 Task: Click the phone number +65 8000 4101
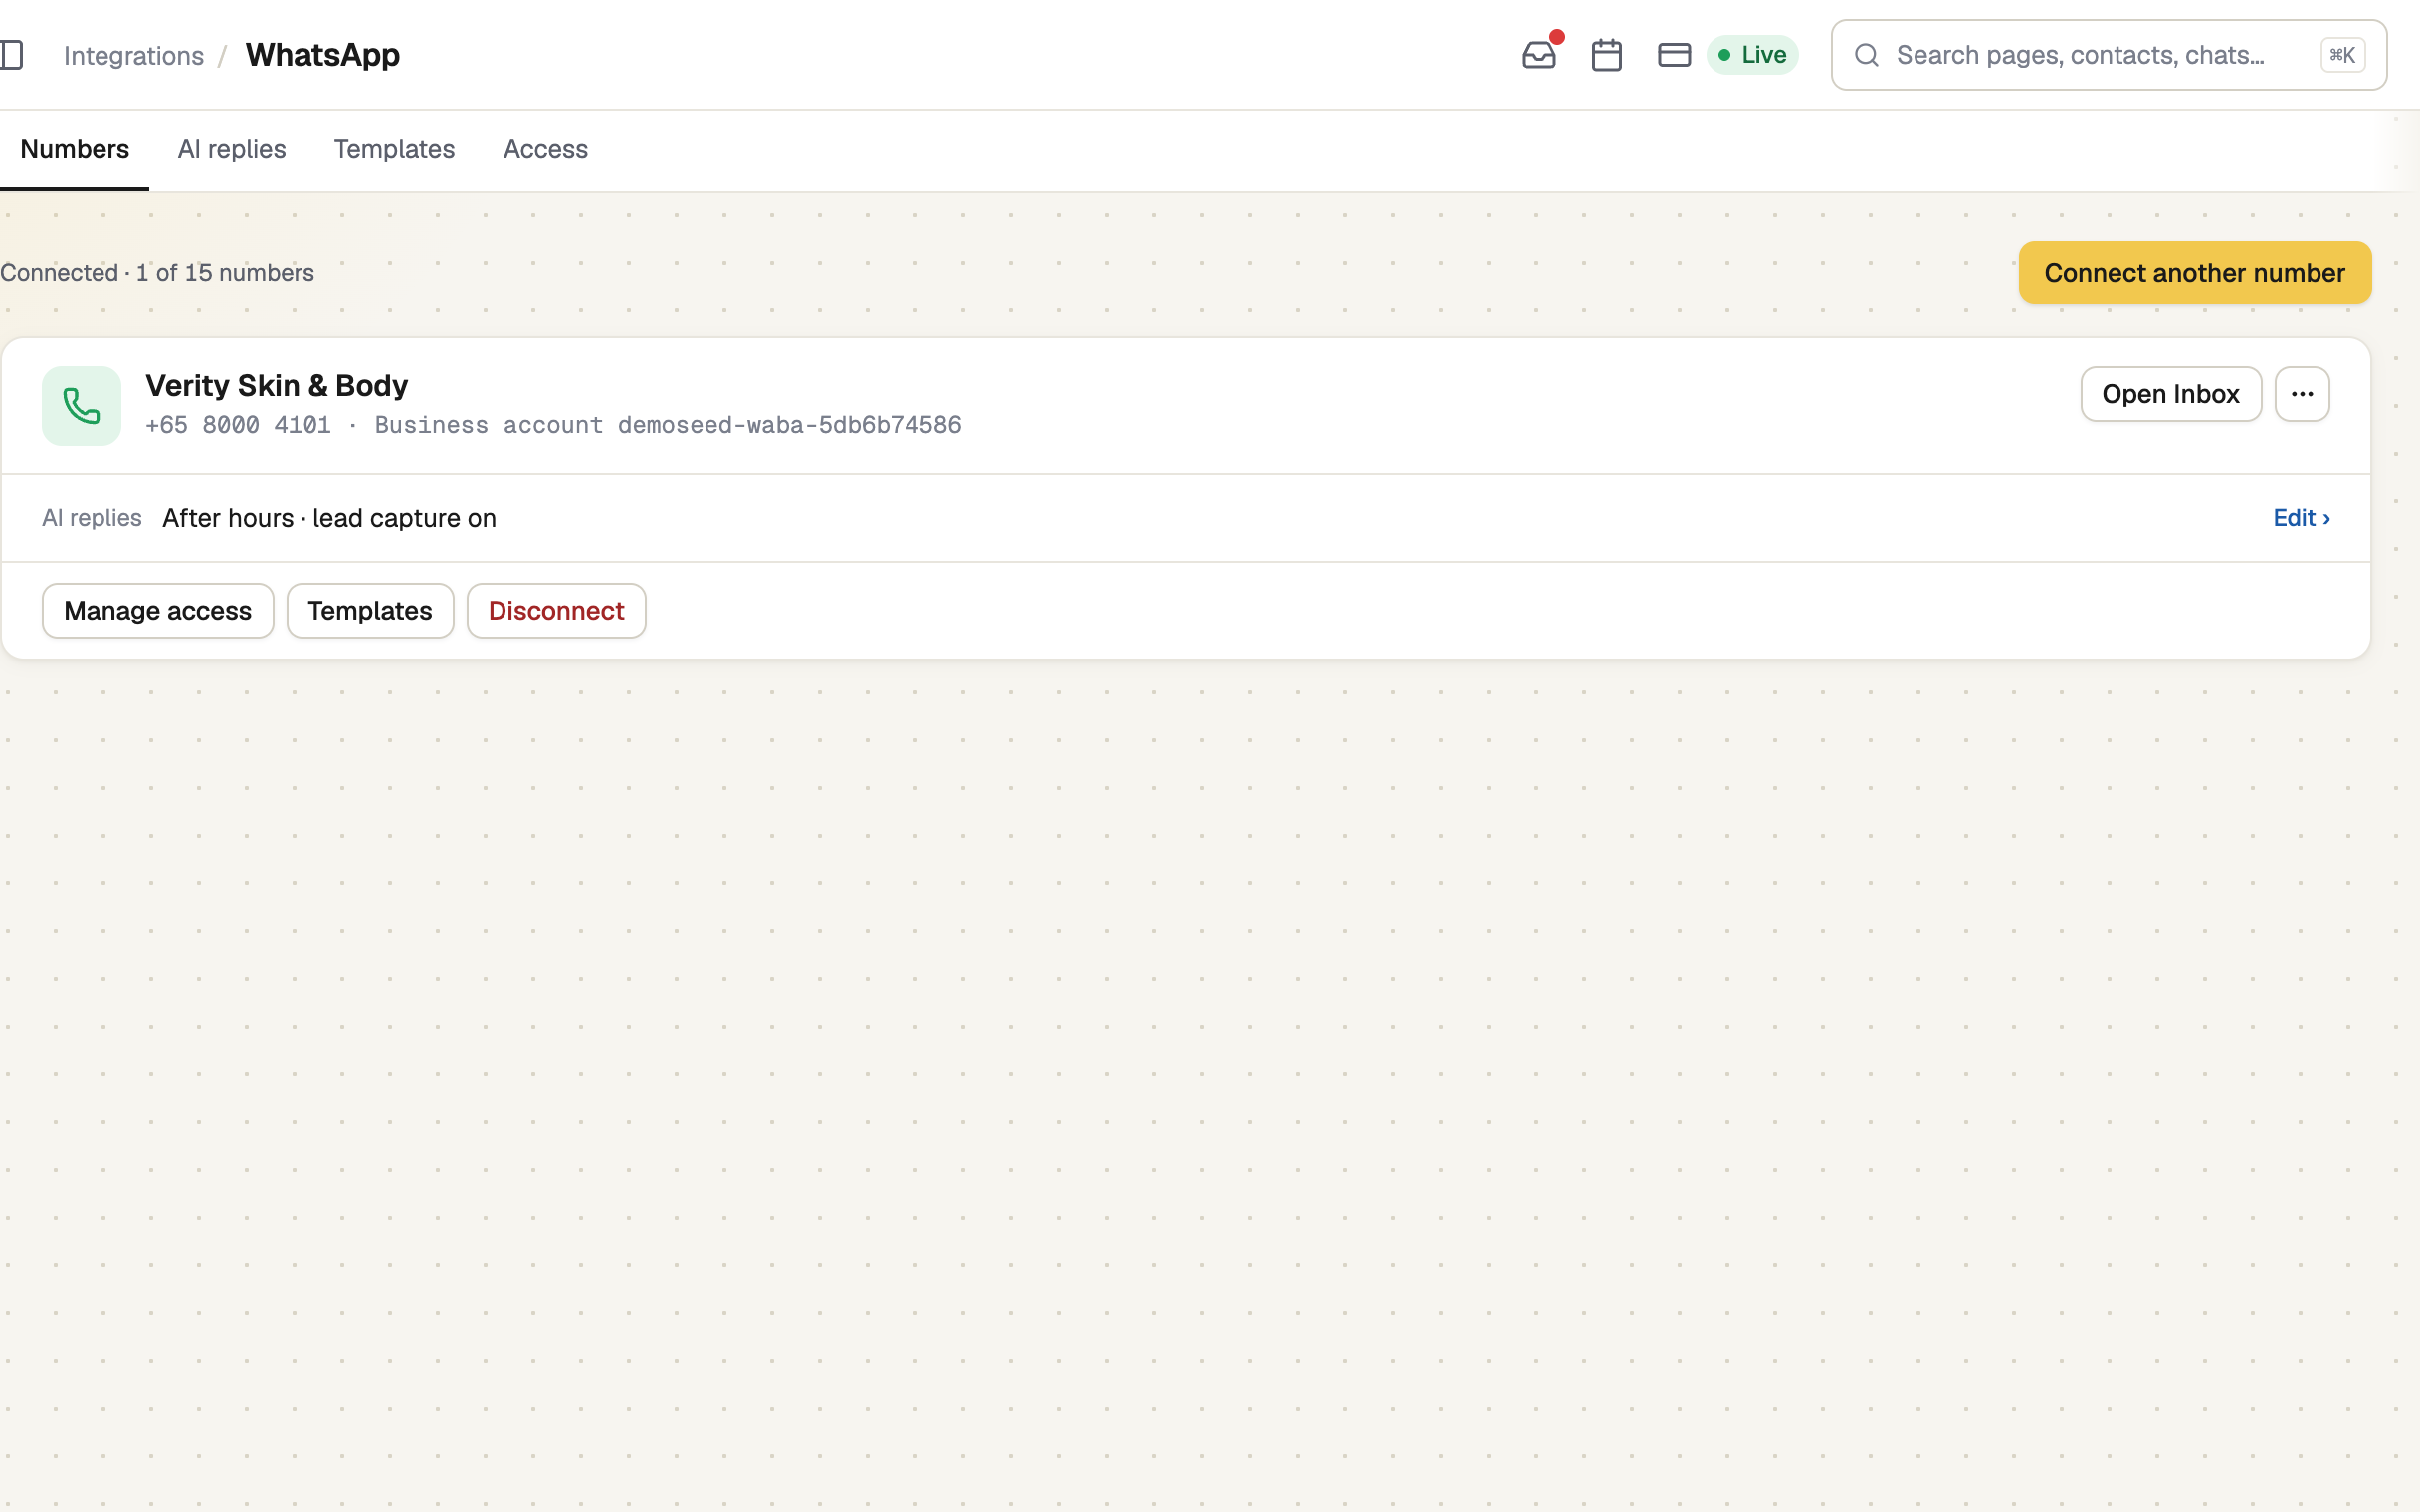point(238,425)
